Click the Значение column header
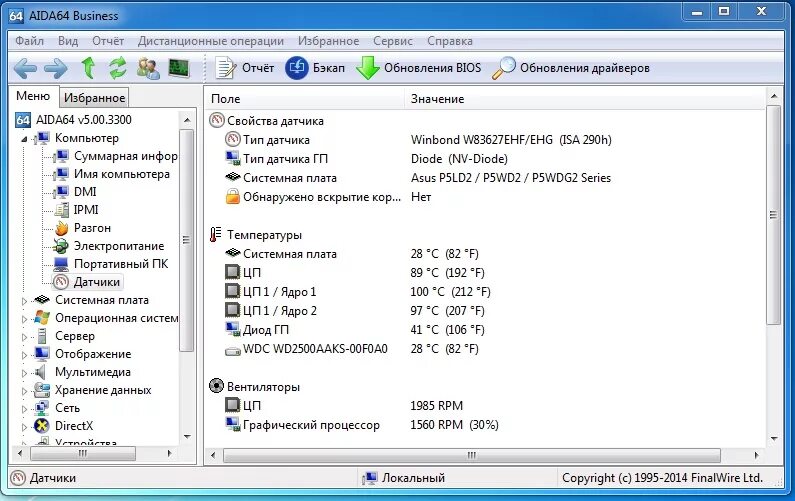Viewport: 795px width, 501px height. click(585, 99)
